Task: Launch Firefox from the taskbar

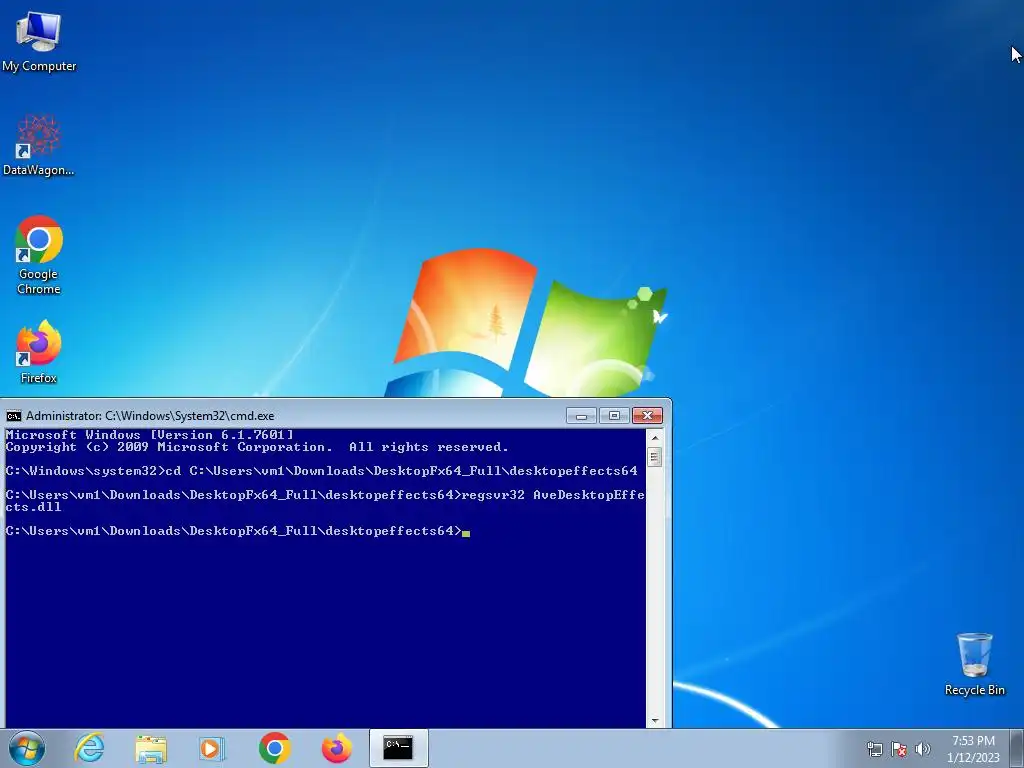Action: 336,748
